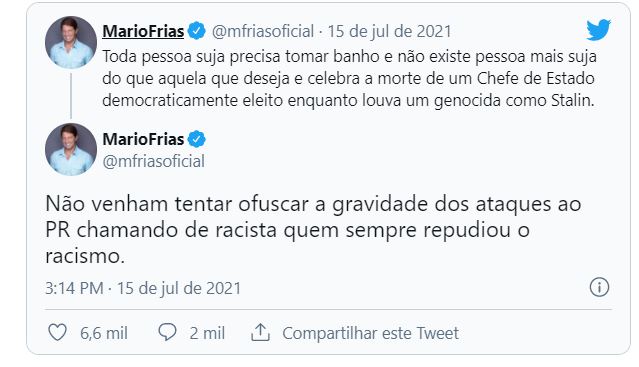Select the Compartilhar este Tweet link

click(x=370, y=333)
